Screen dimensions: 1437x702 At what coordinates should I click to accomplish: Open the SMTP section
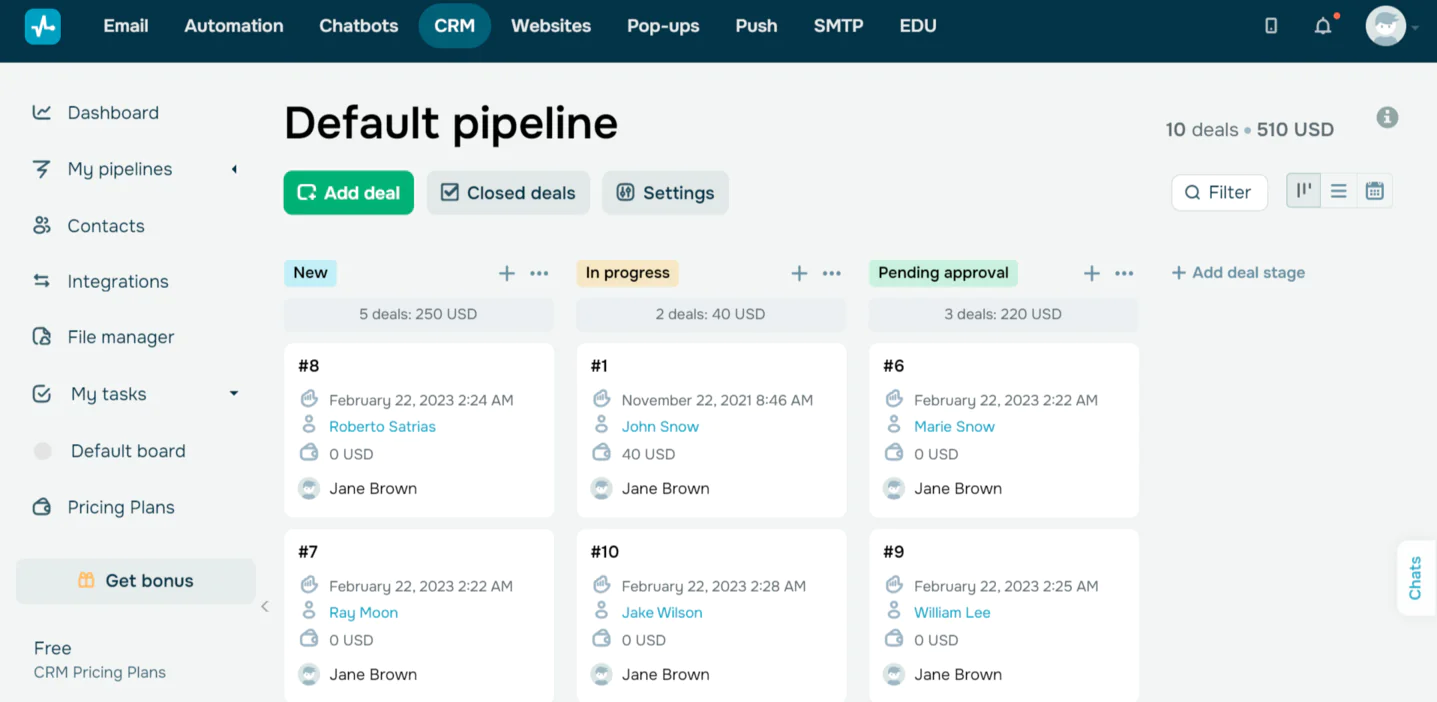point(838,26)
